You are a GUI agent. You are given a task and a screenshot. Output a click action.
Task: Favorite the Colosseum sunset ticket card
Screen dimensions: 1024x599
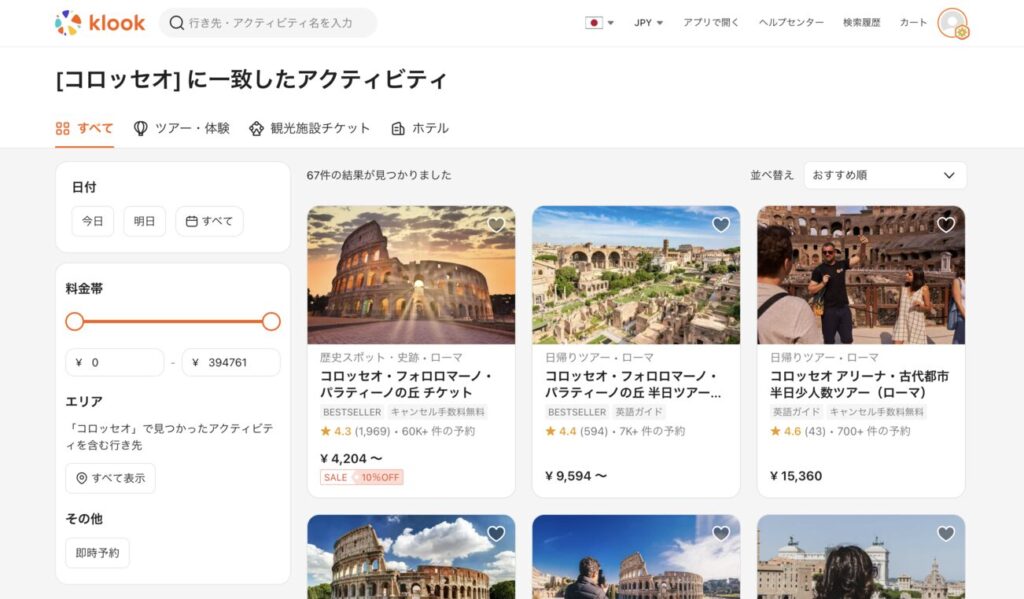496,225
